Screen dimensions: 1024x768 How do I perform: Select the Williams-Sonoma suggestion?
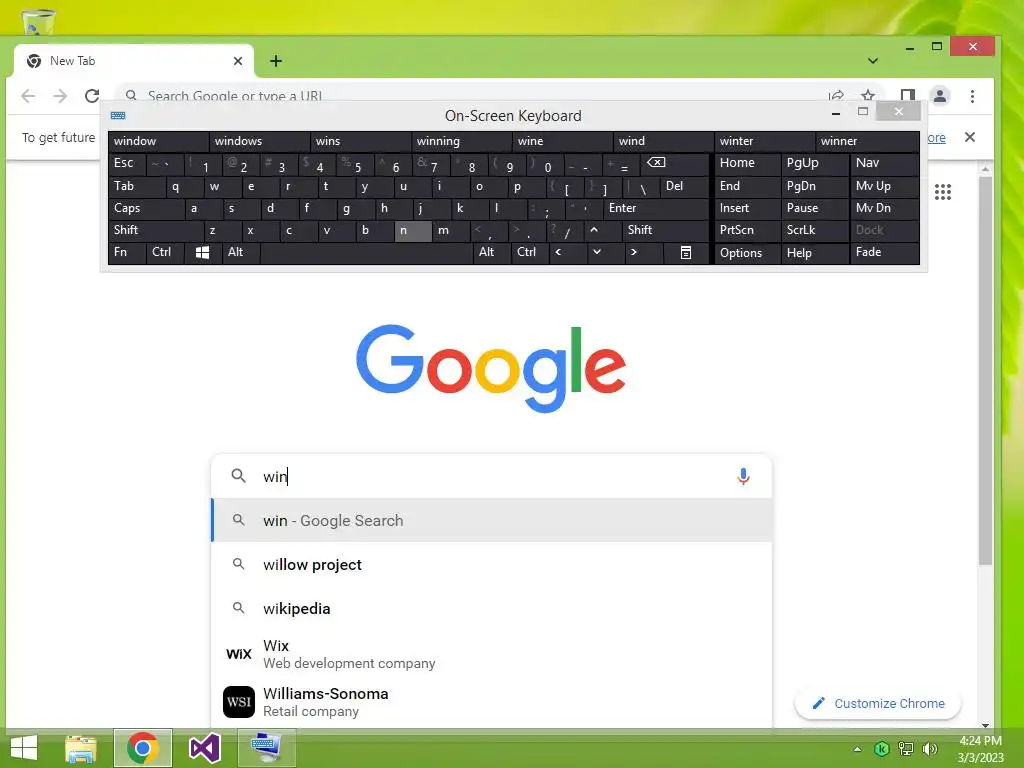[x=492, y=702]
